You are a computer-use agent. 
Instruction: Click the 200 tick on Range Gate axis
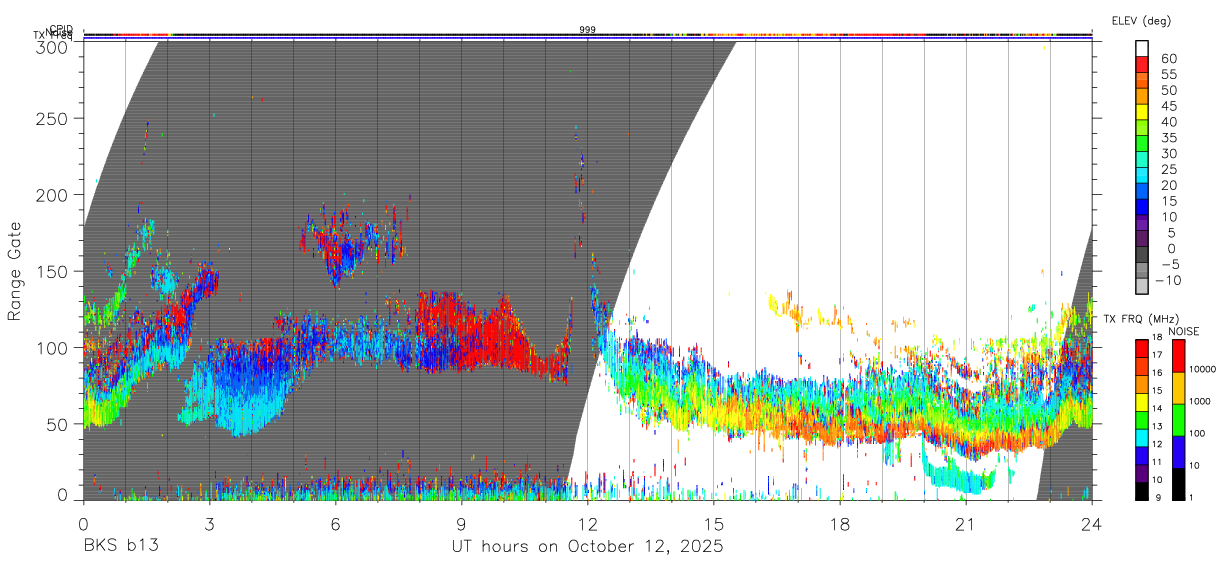[x=54, y=195]
